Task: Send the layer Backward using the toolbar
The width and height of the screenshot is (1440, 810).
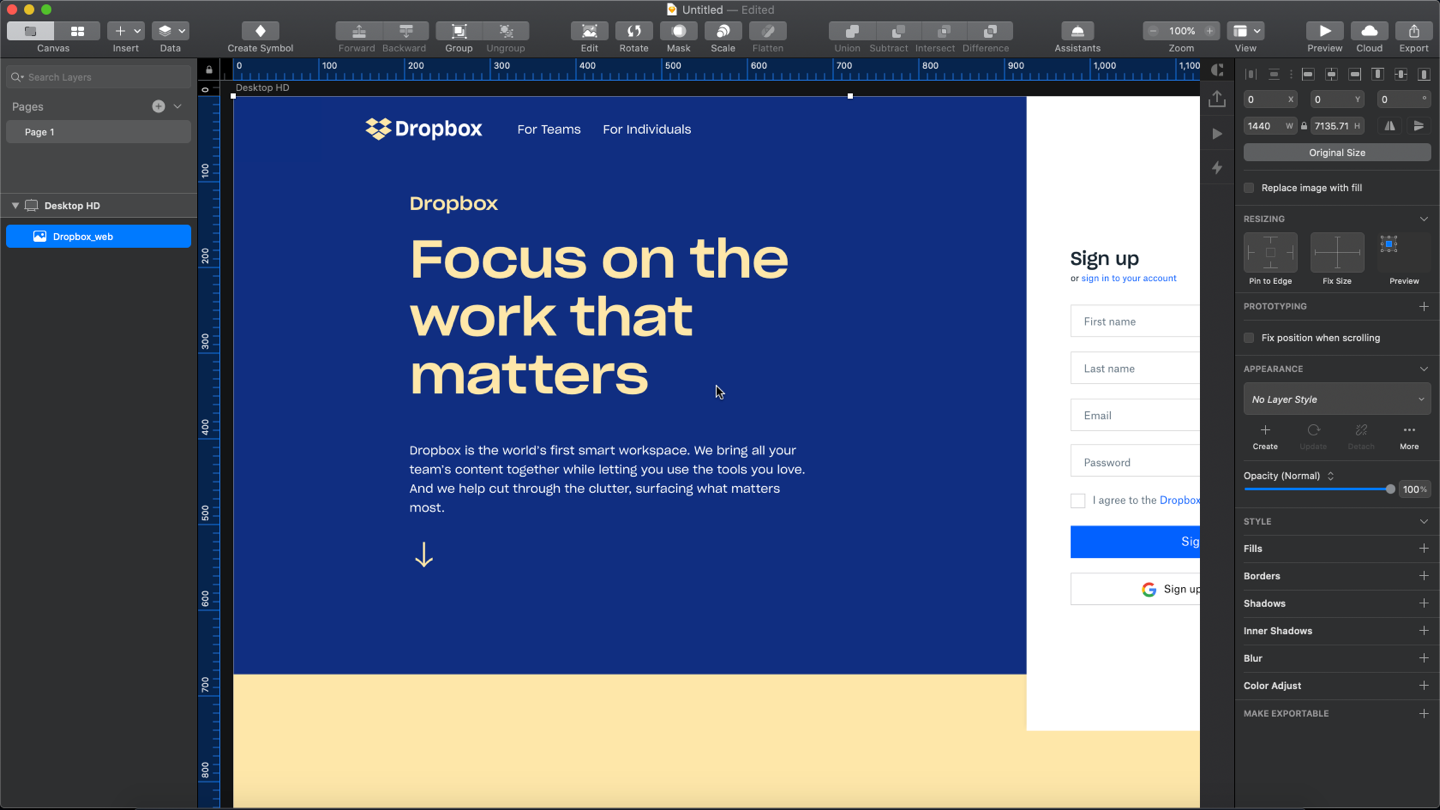Action: coord(405,31)
